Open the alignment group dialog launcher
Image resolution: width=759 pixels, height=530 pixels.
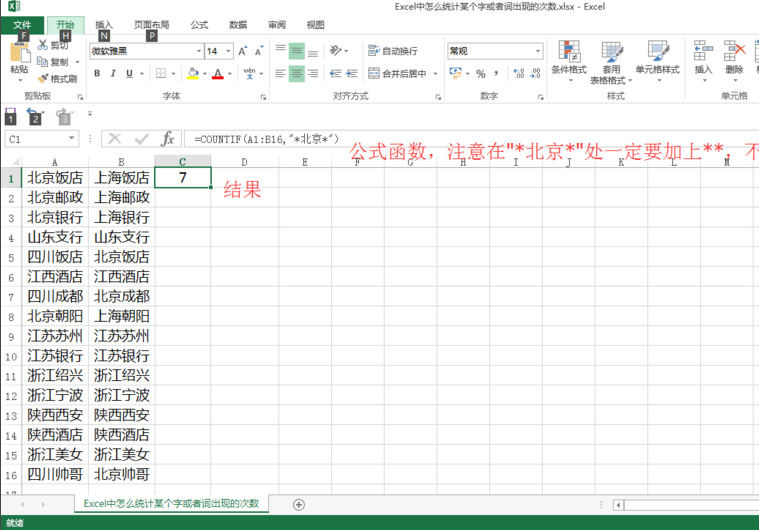click(x=438, y=97)
